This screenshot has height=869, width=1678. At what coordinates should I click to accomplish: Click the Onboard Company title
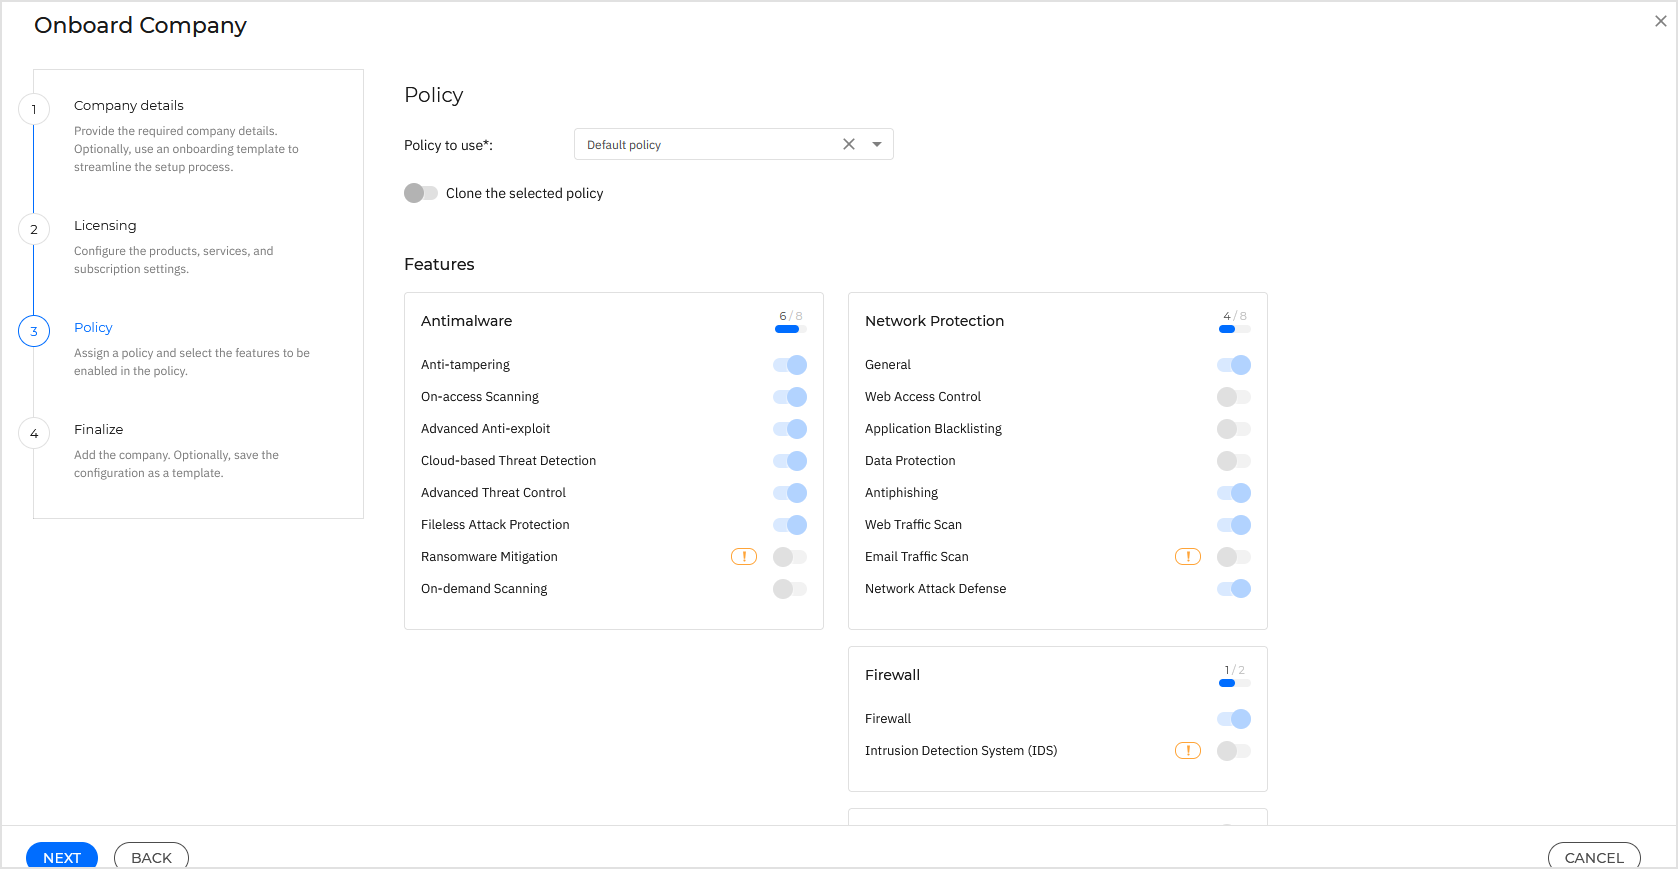click(x=140, y=25)
